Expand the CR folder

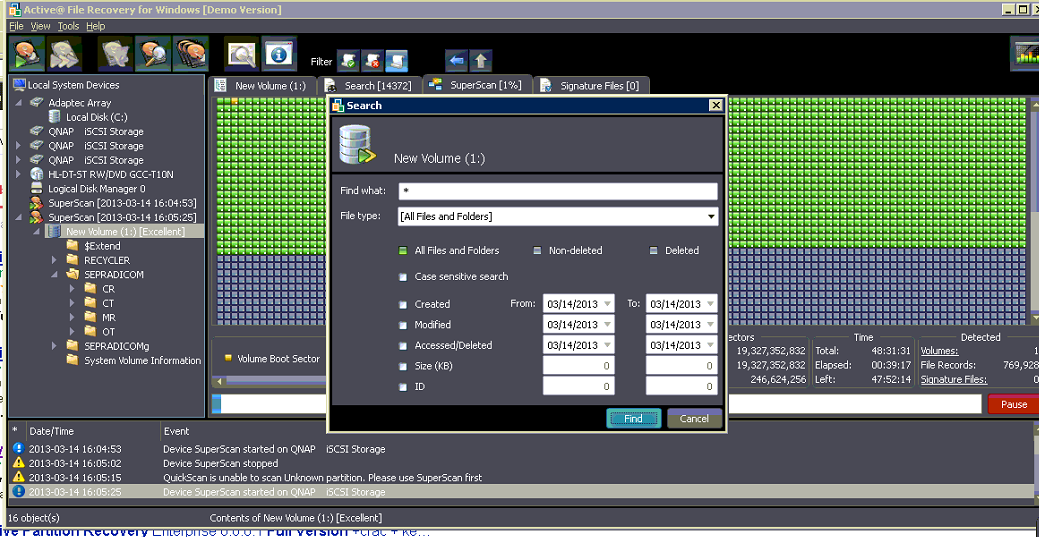(72, 289)
